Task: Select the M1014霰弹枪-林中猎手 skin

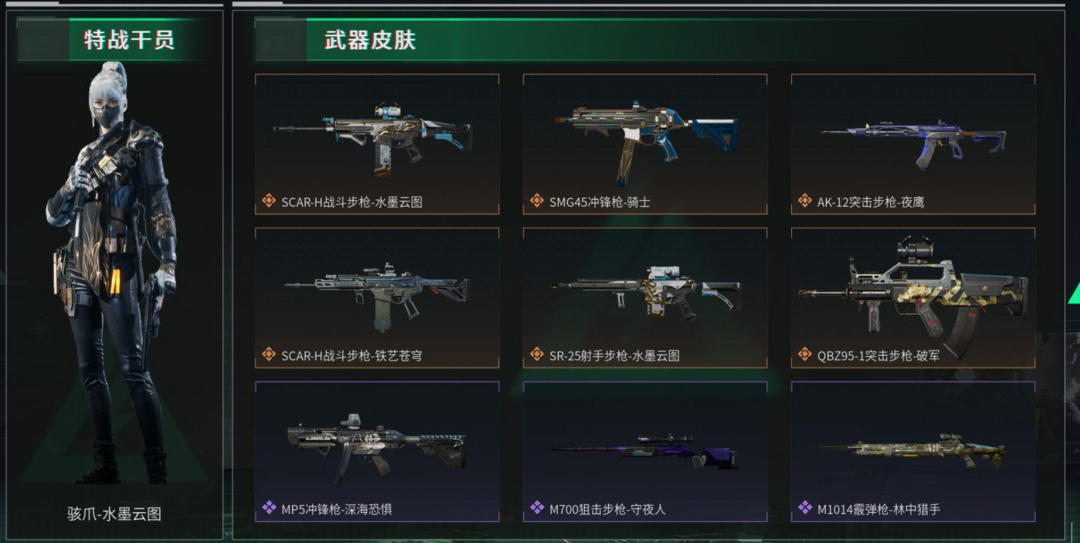Action: pyautogui.click(x=913, y=451)
